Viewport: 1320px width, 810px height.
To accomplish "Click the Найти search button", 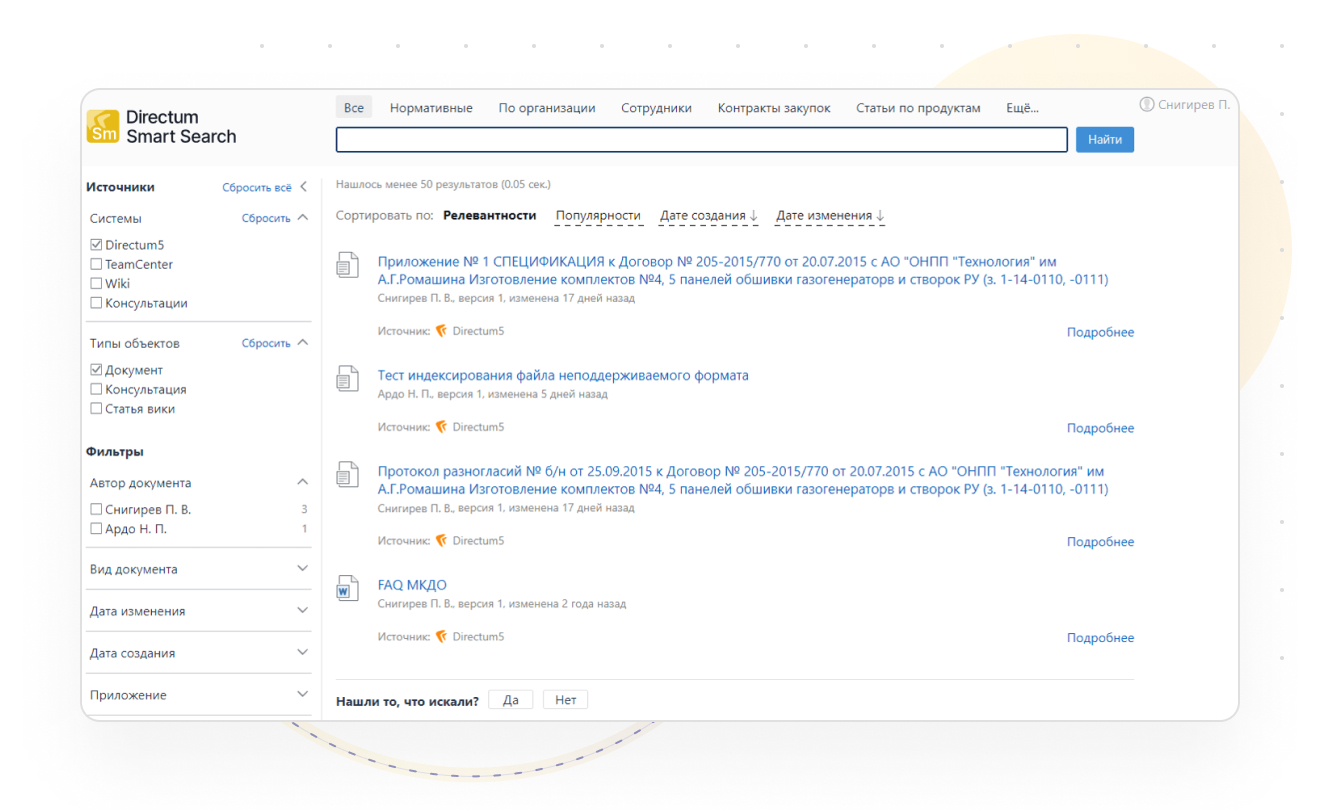I will [x=1105, y=140].
